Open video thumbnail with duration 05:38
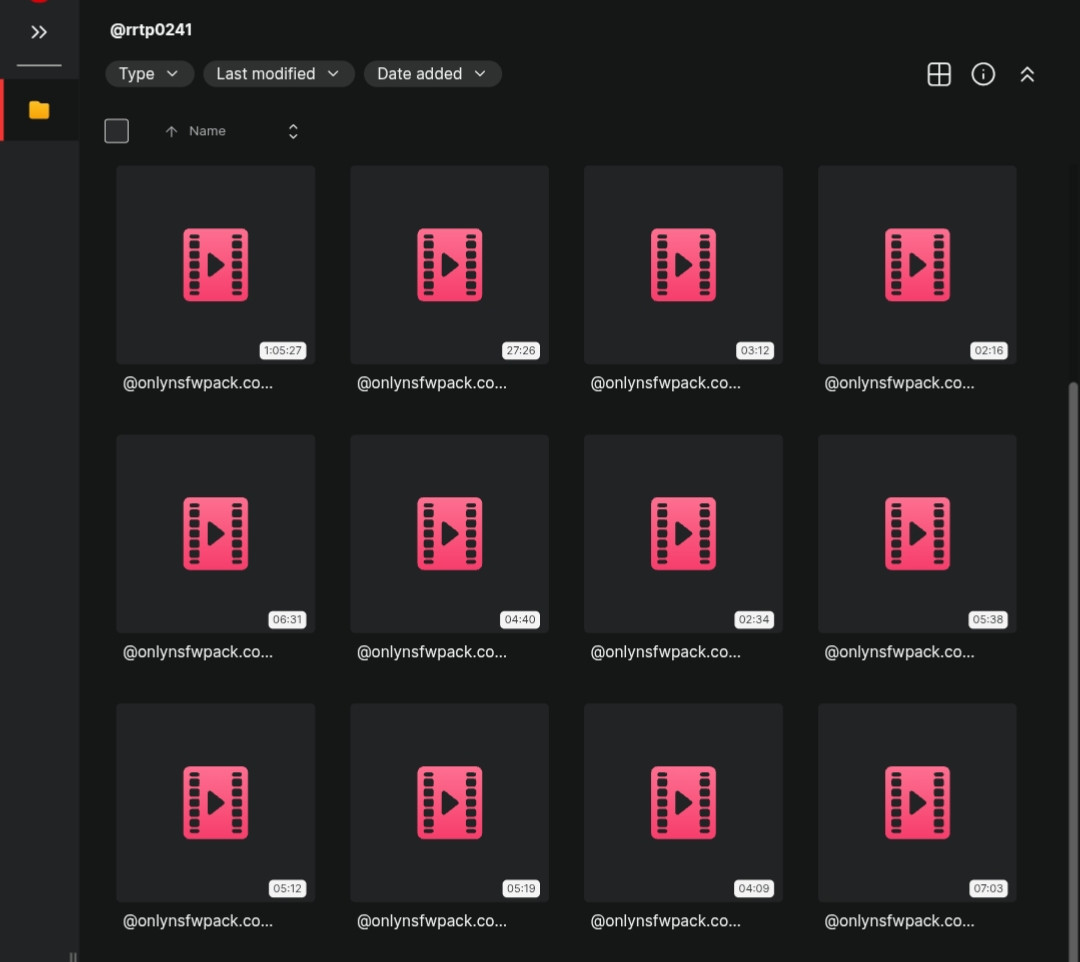This screenshot has height=962, width=1080. (917, 534)
